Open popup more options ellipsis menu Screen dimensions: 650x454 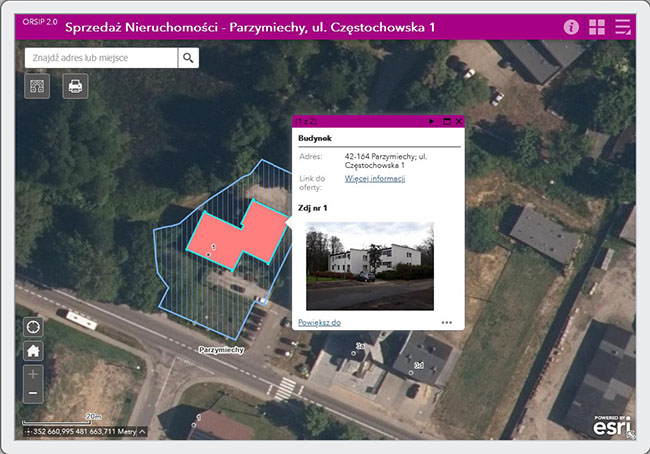coord(446,323)
